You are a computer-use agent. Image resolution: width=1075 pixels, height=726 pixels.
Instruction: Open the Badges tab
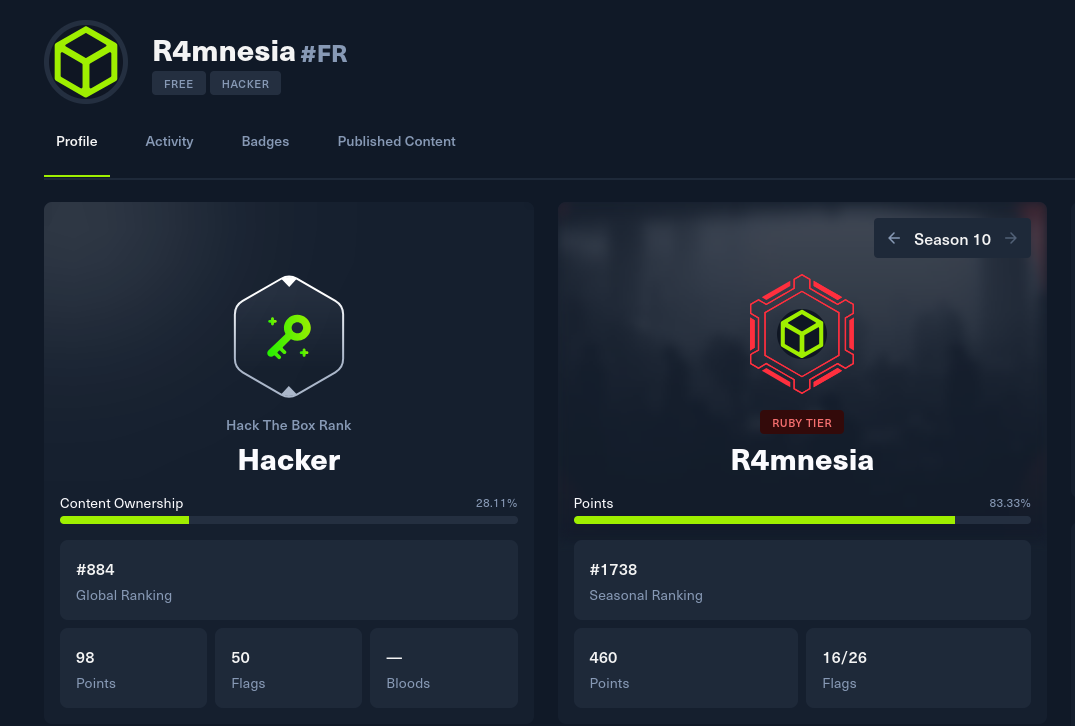click(265, 142)
